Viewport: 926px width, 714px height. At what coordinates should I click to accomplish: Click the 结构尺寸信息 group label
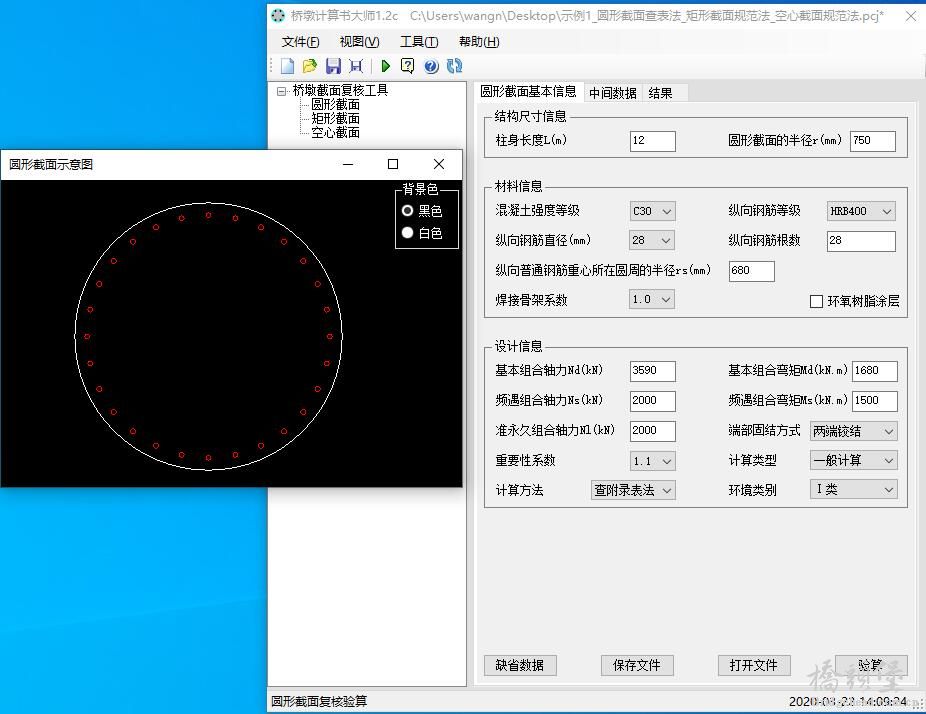(x=530, y=116)
